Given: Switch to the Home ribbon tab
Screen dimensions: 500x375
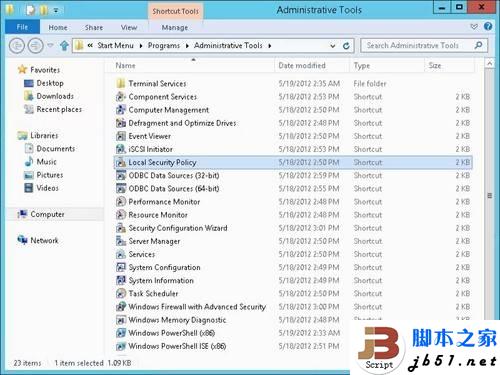Looking at the screenshot, I should click(x=58, y=27).
